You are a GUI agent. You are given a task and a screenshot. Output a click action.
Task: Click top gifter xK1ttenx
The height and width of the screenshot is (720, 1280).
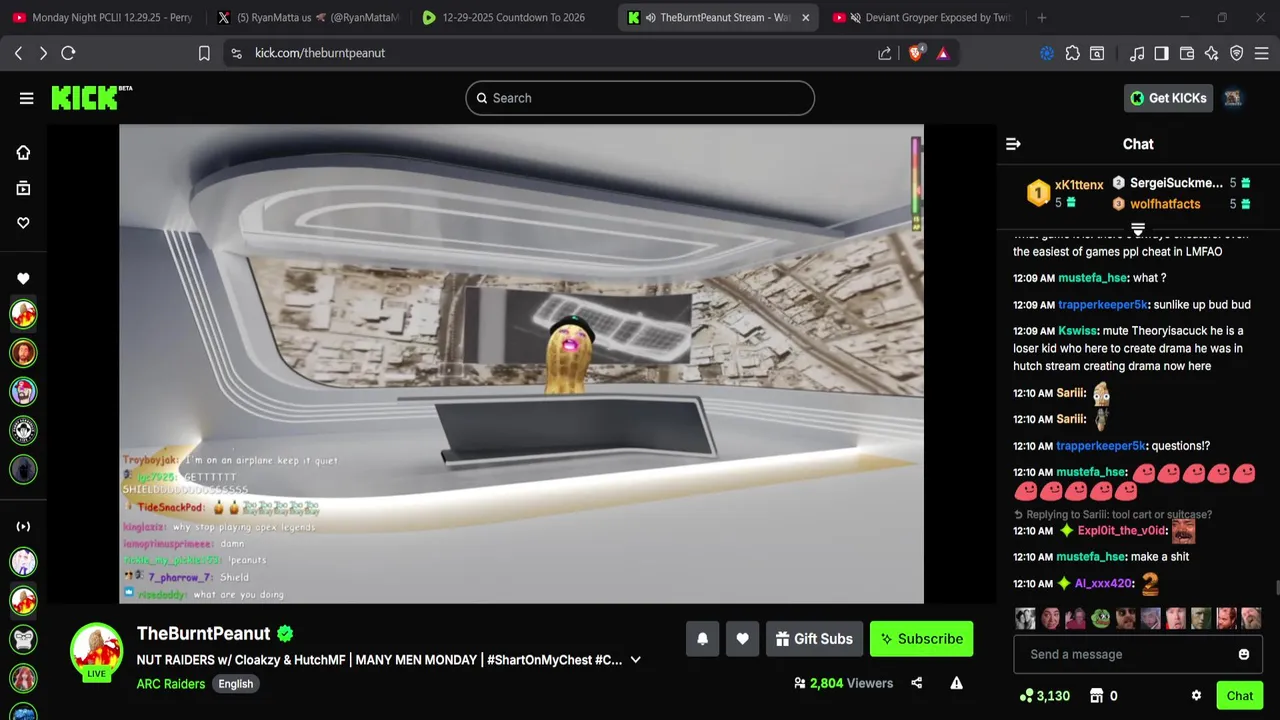pyautogui.click(x=1079, y=185)
